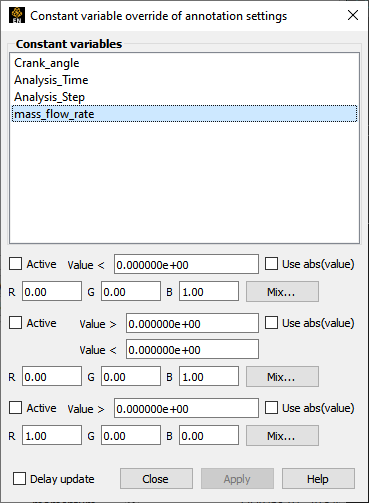Enable first Active checkbox for Value < rule

(x=15, y=264)
